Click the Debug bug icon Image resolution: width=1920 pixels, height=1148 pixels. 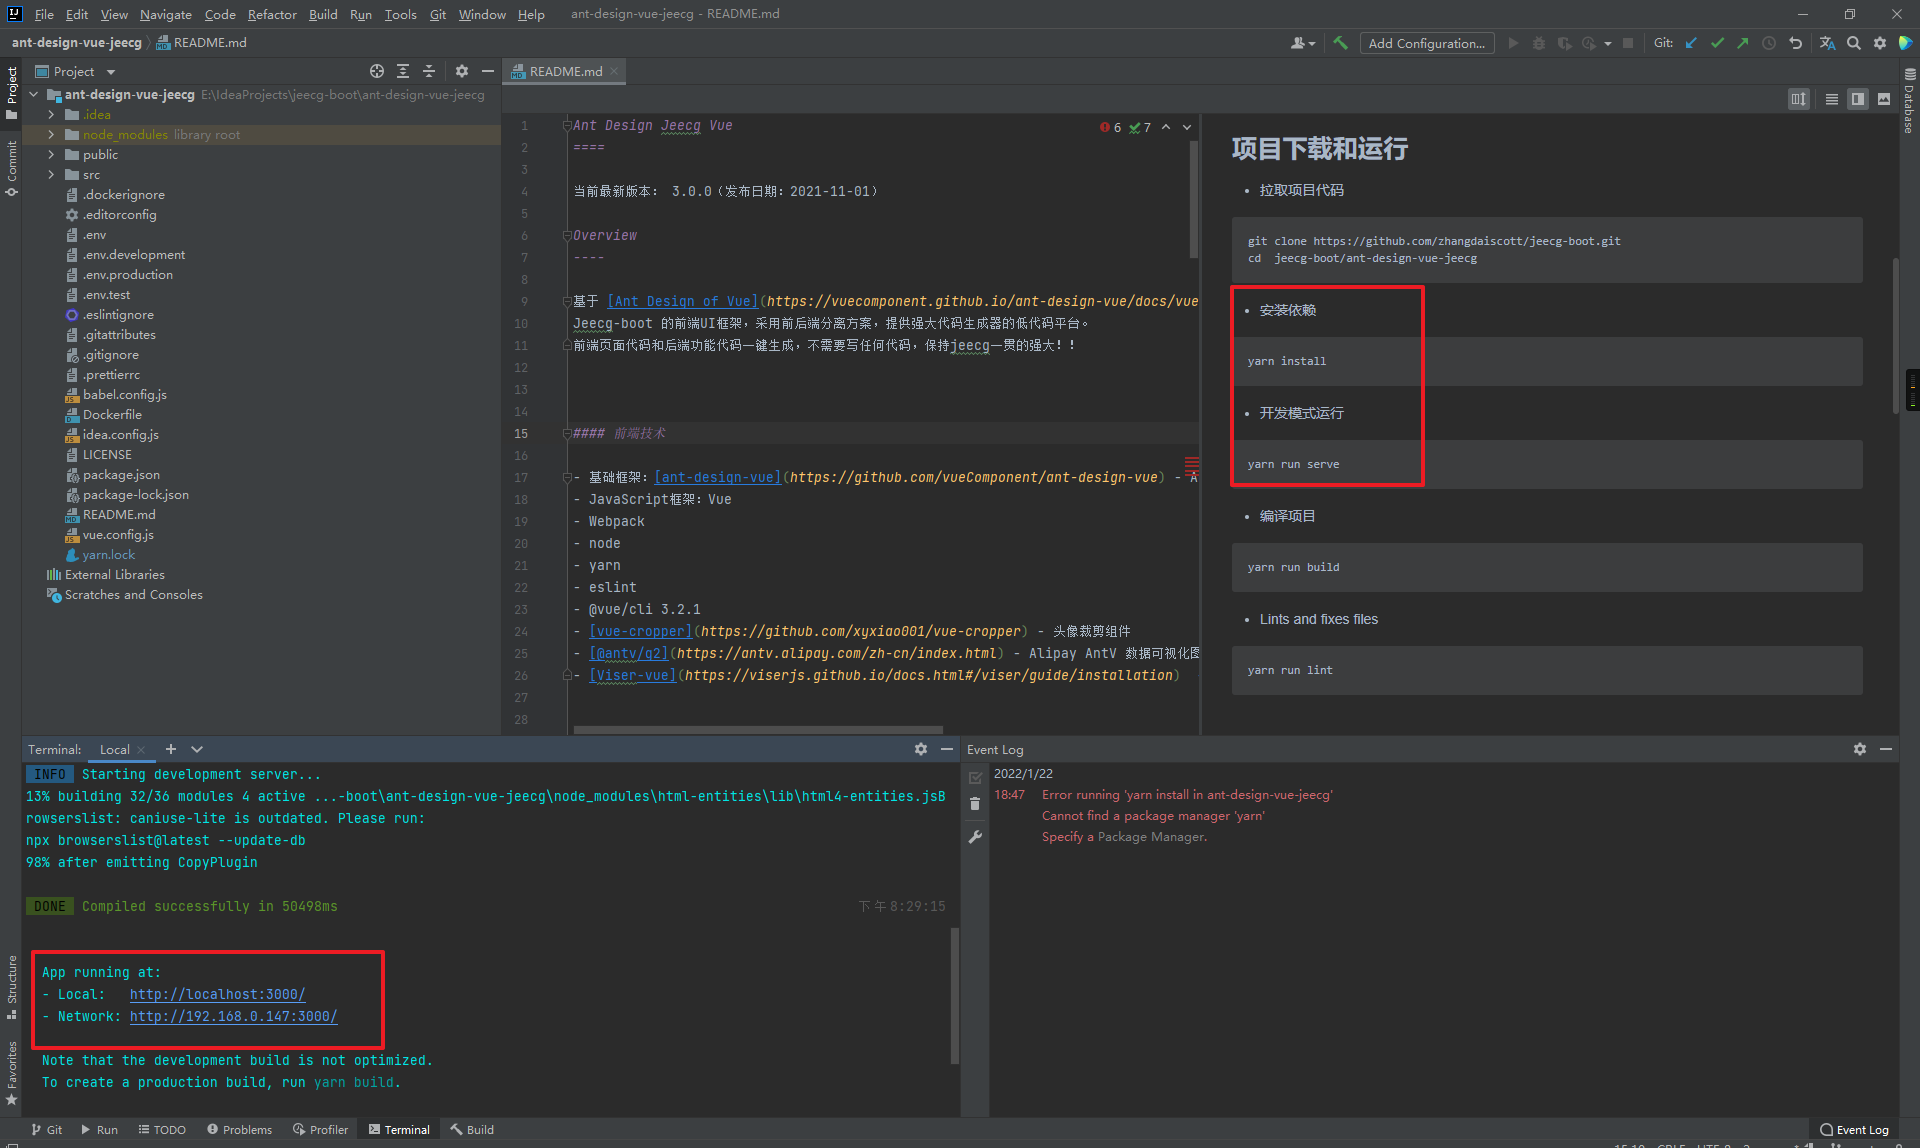[x=1539, y=43]
